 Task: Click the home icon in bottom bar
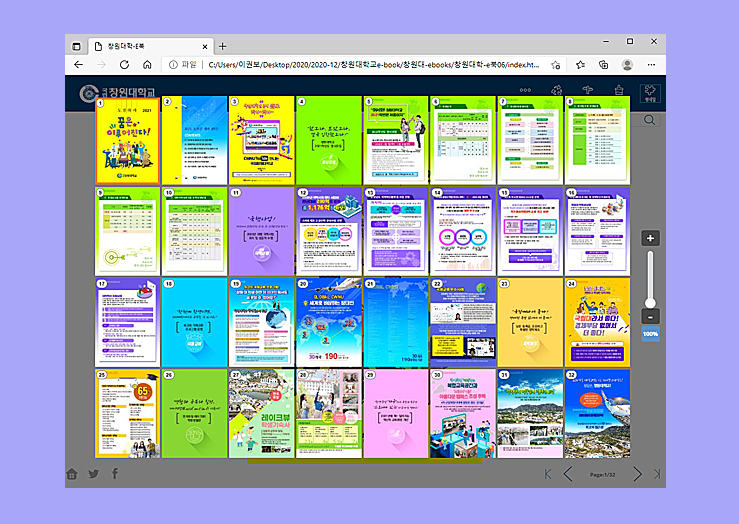pos(72,473)
